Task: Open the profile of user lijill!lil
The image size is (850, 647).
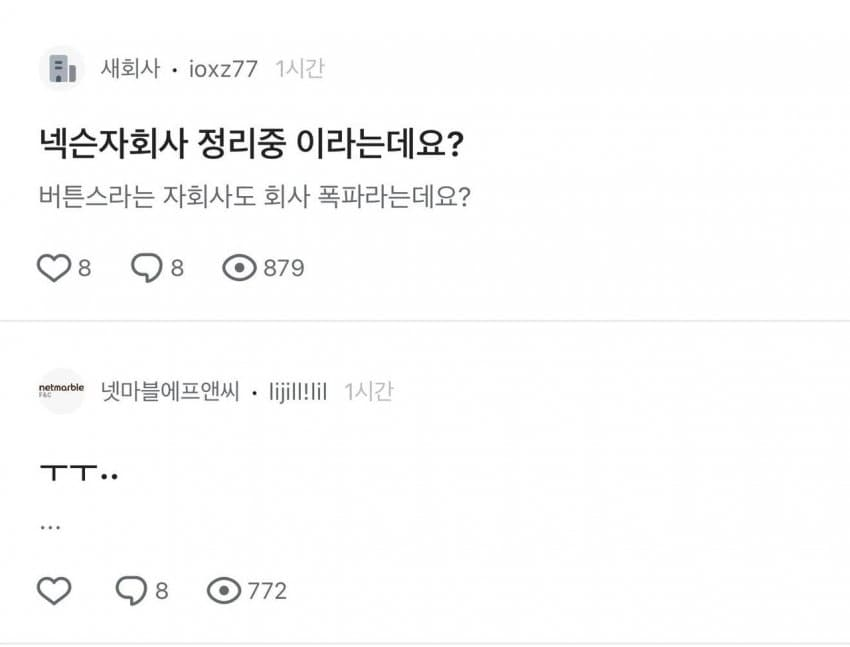Action: click(x=299, y=391)
